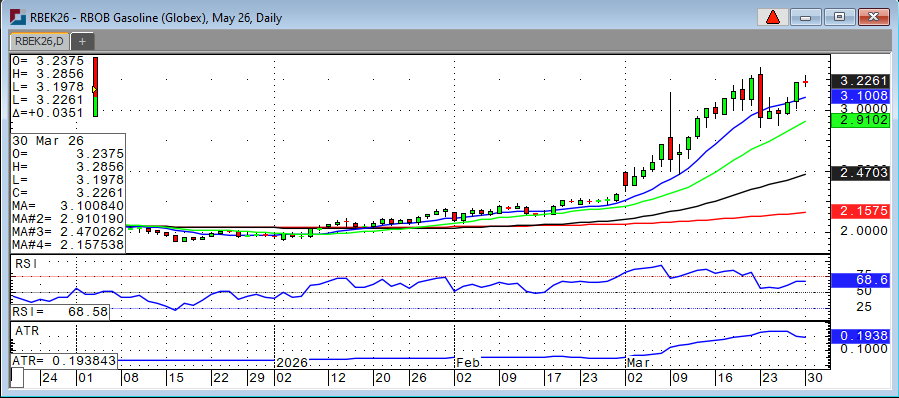Add a new chart tab with plus
Image resolution: width=899 pixels, height=398 pixels.
pos(82,41)
